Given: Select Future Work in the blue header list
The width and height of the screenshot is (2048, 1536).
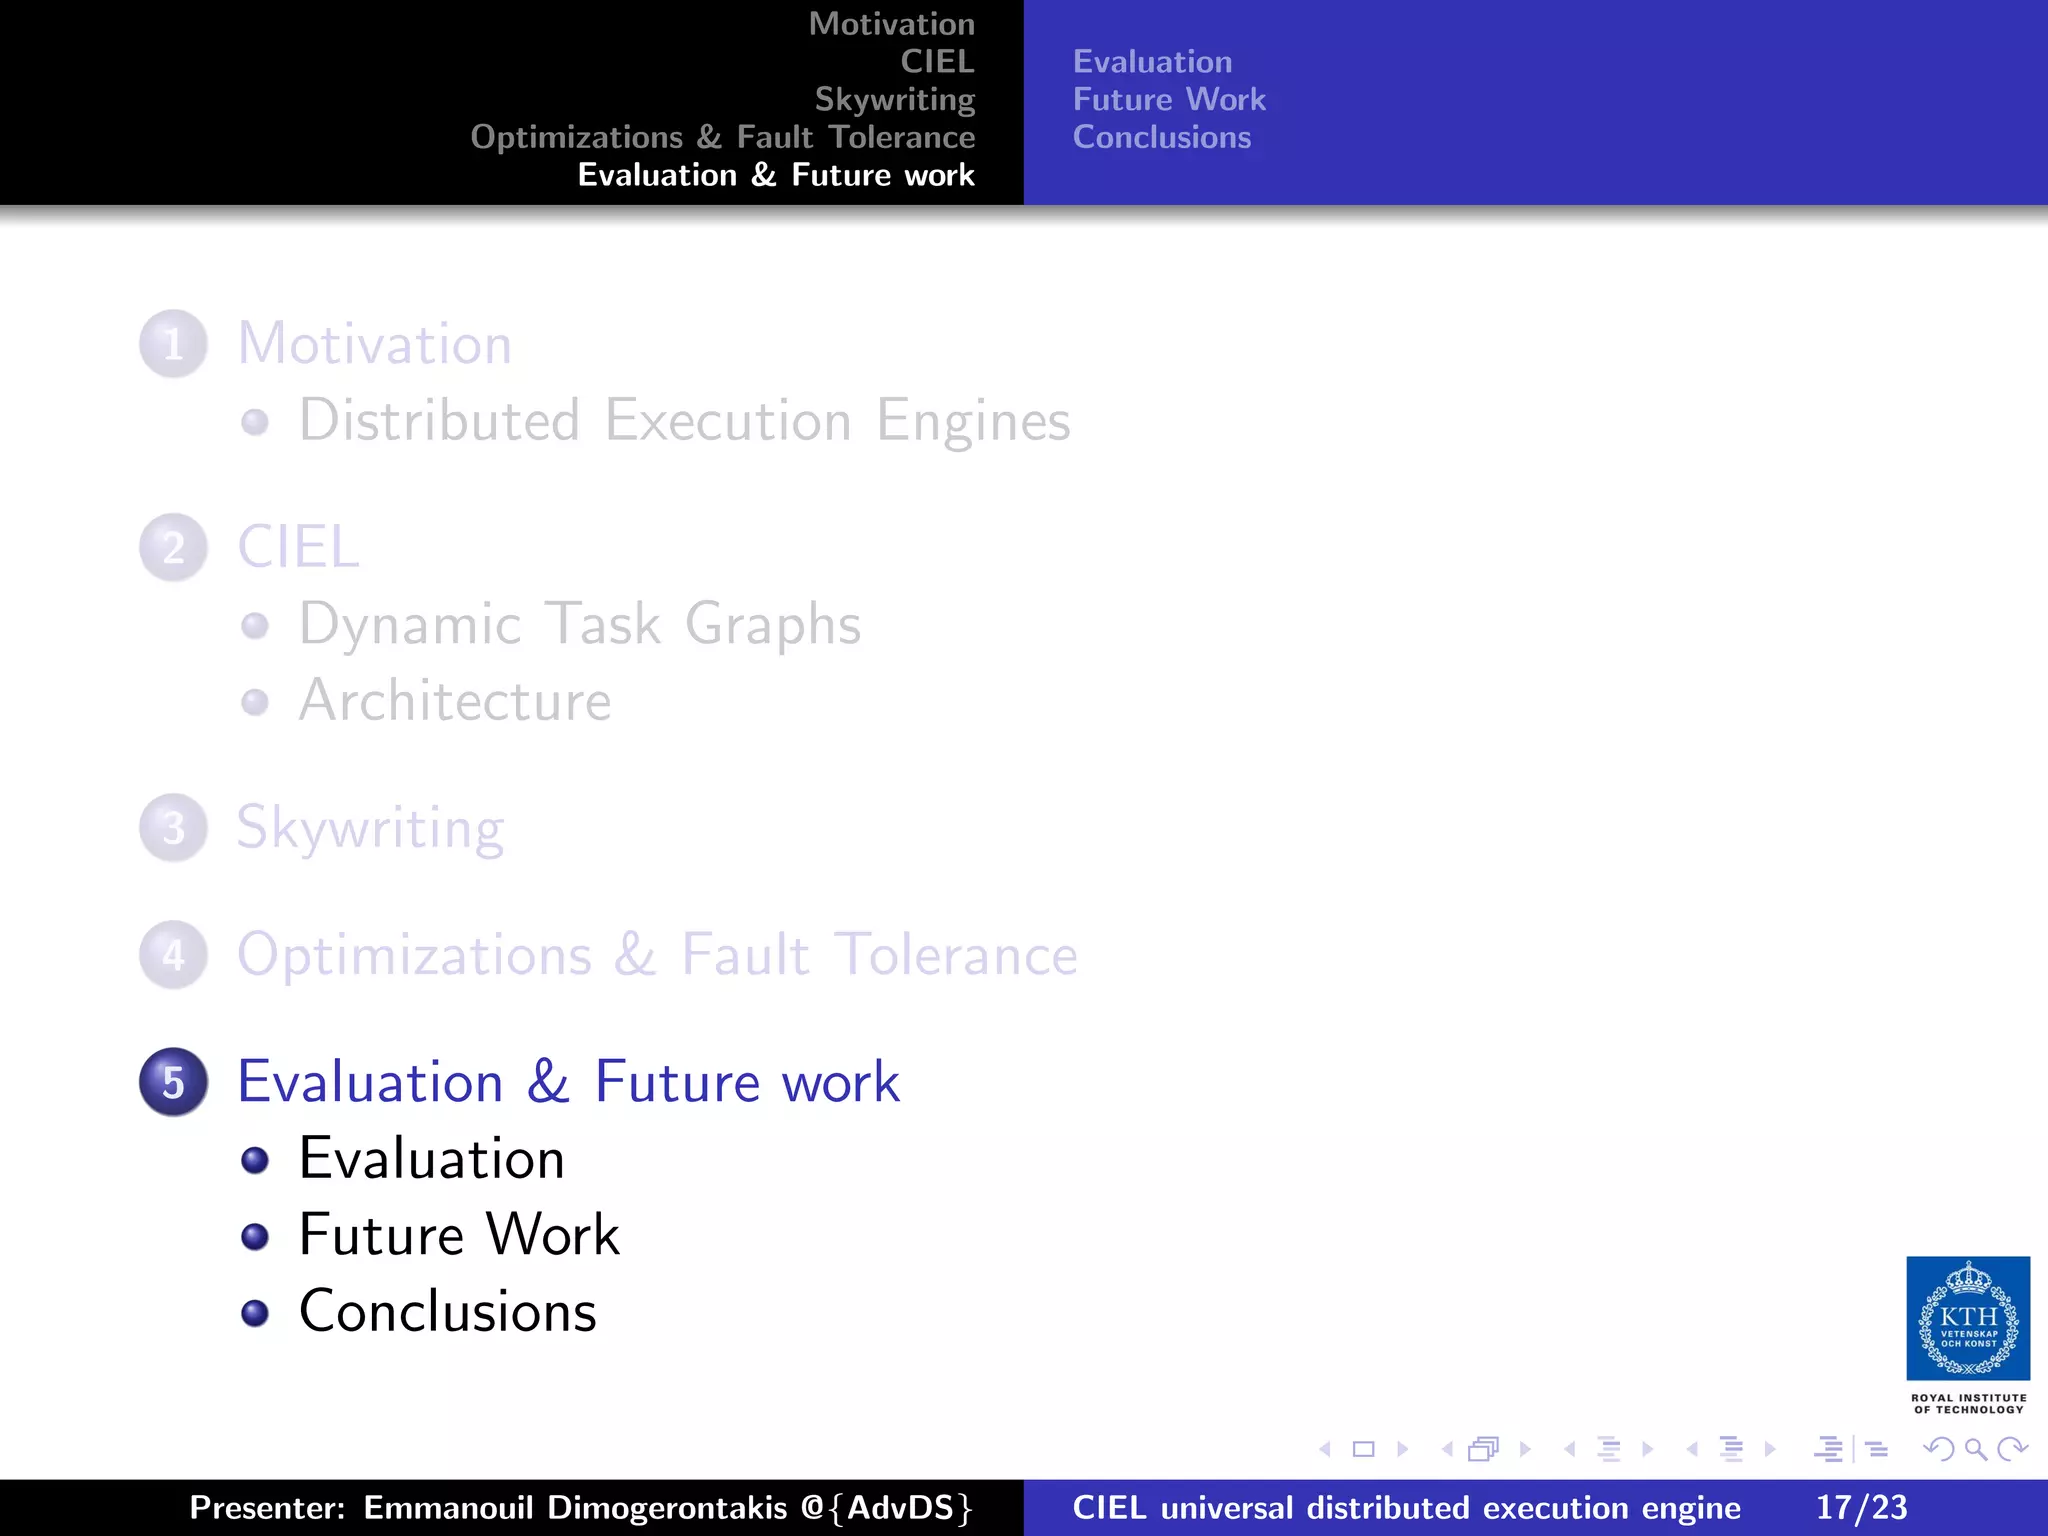Looking at the screenshot, I should tap(1169, 100).
